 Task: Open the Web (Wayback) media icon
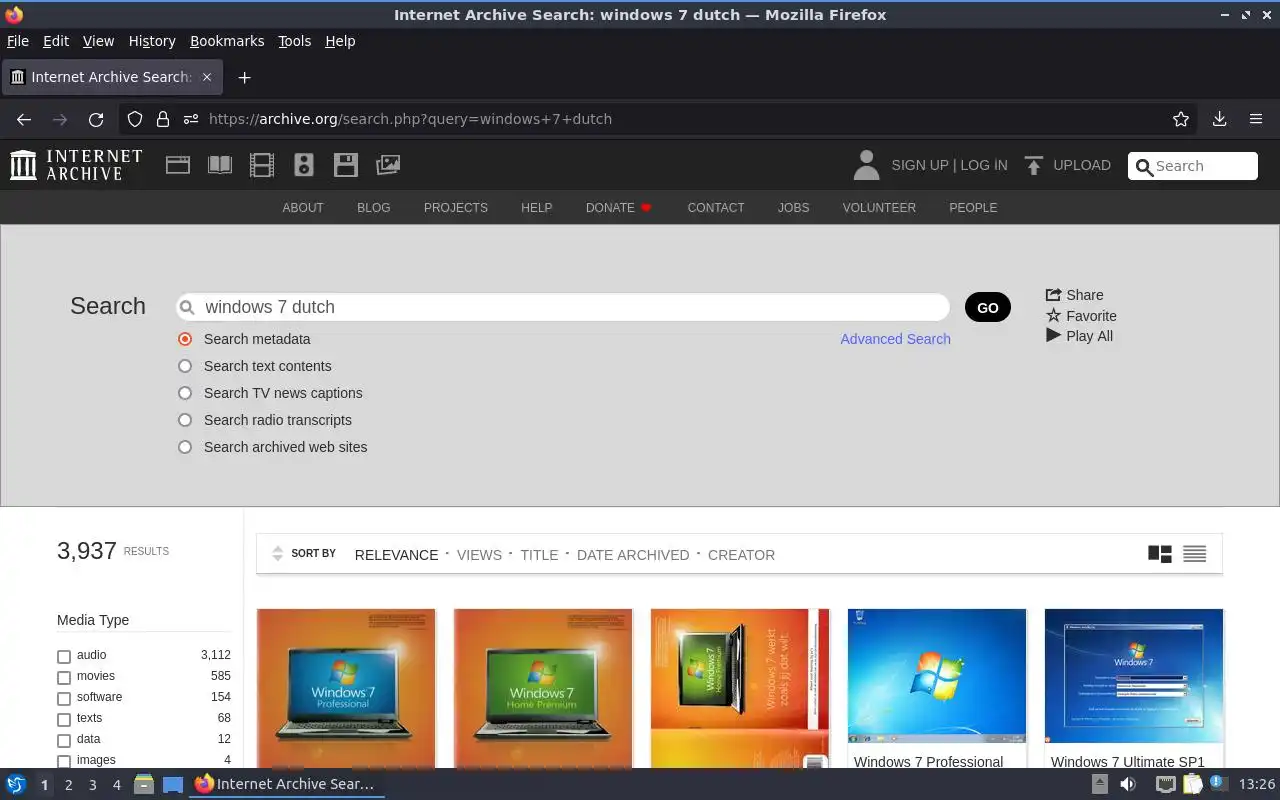178,165
